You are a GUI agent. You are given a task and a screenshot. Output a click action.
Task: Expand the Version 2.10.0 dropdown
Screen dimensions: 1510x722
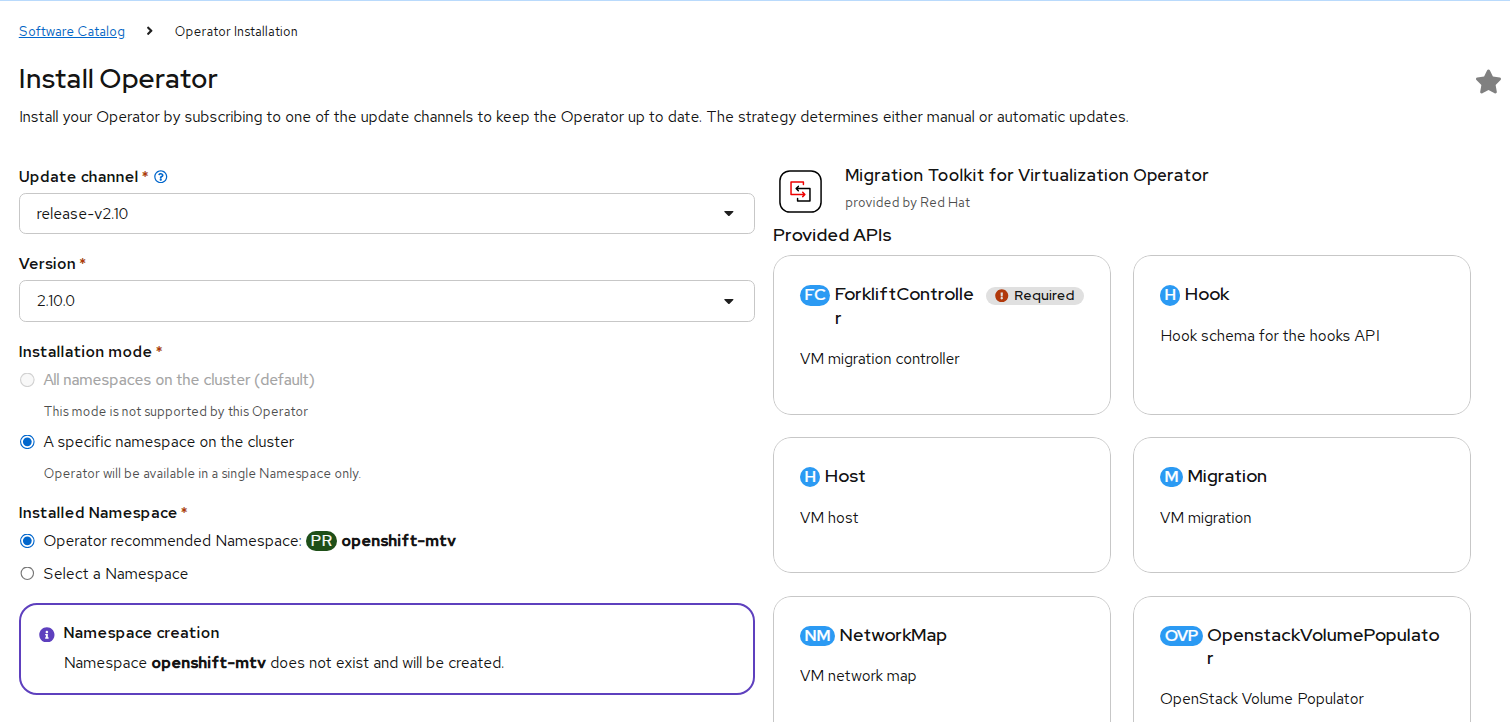click(x=386, y=301)
